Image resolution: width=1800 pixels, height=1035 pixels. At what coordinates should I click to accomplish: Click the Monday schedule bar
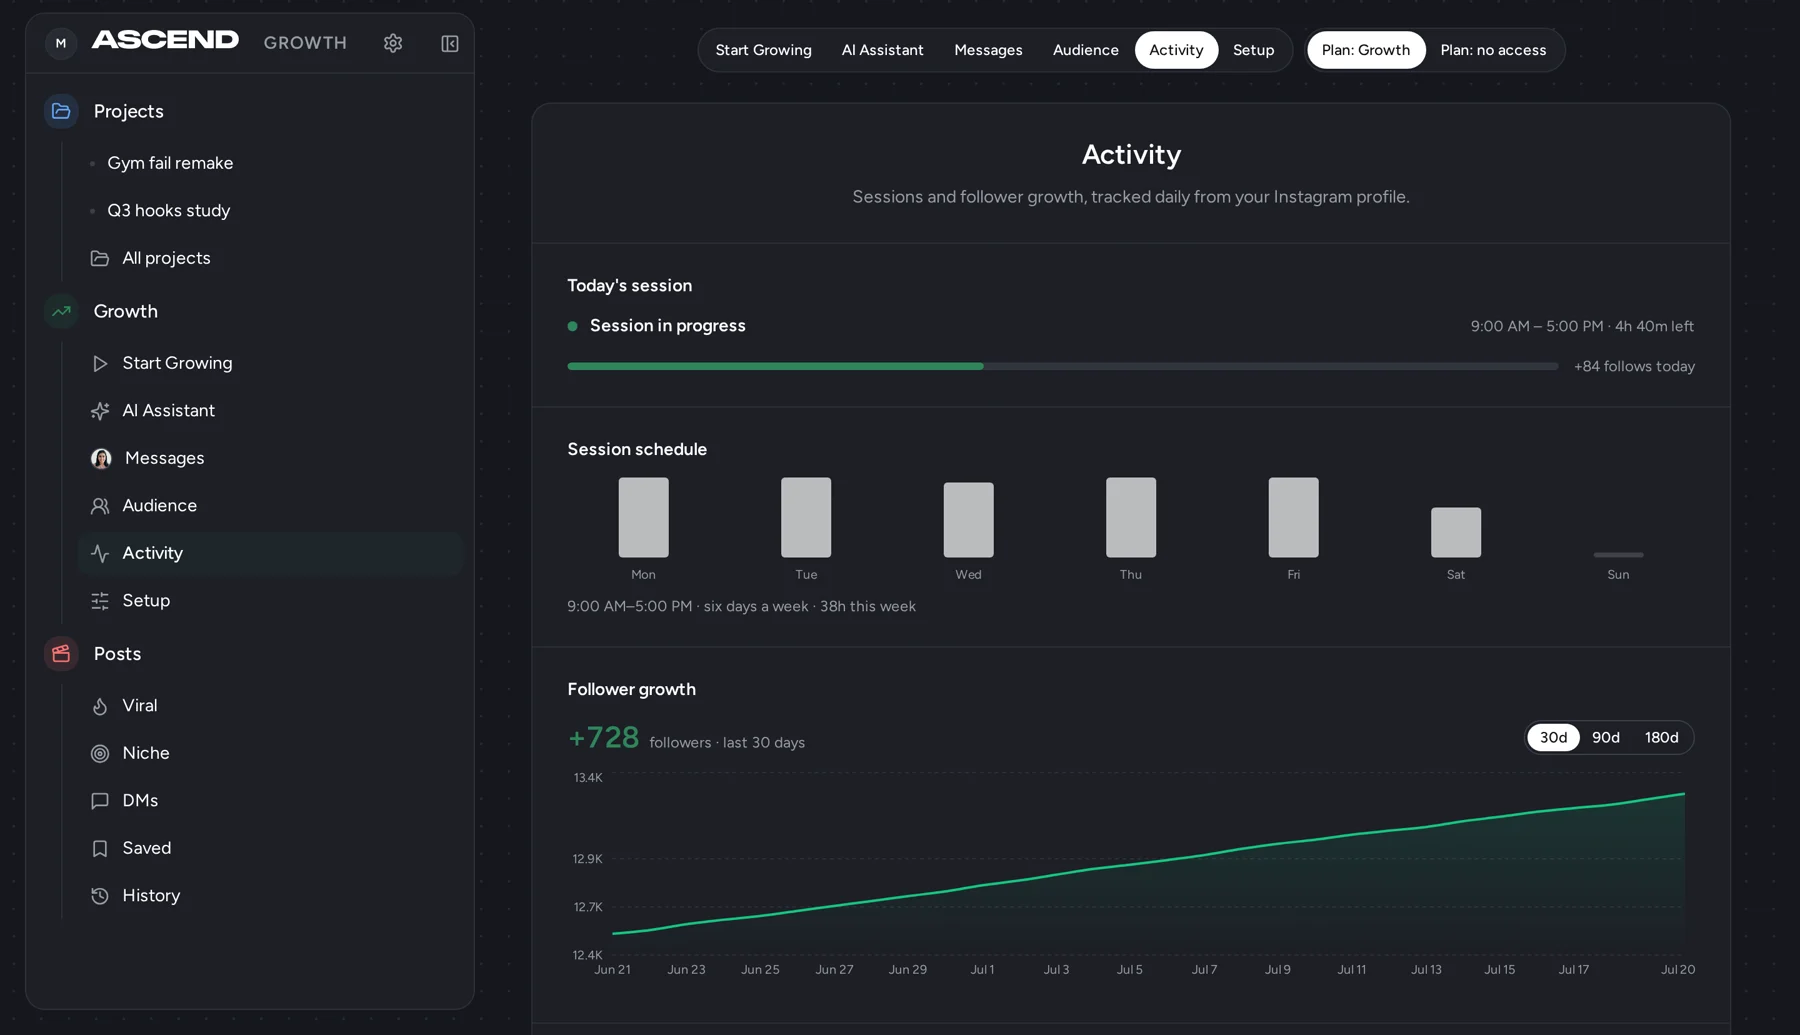(x=643, y=517)
